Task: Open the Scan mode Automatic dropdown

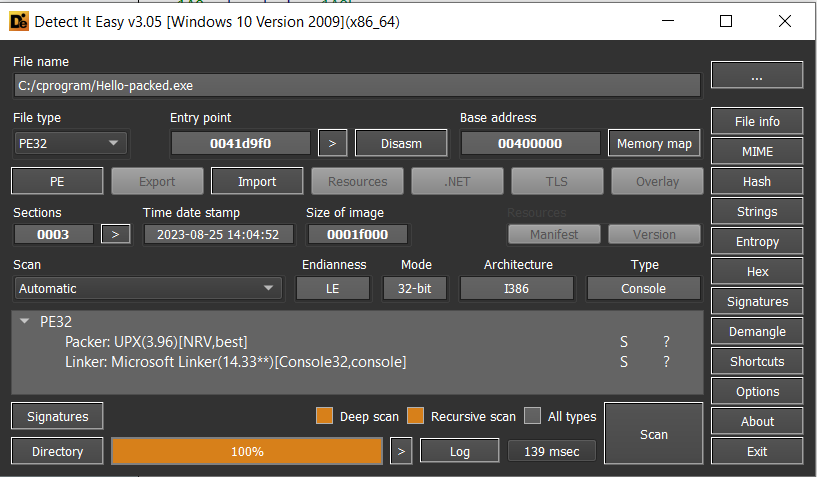Action: (148, 288)
